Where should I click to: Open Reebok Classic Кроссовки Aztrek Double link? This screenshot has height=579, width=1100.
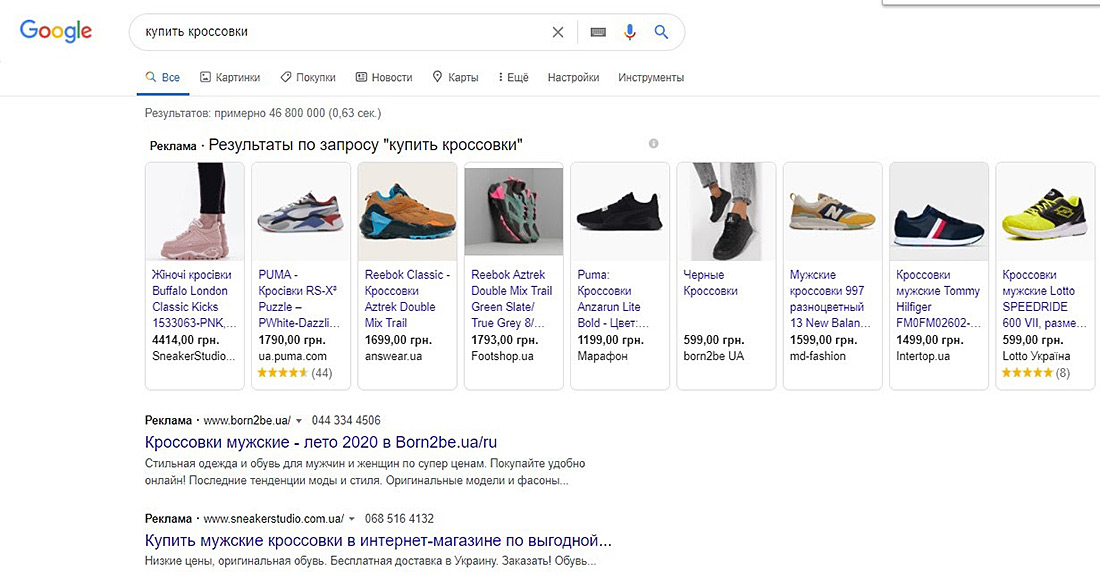coord(407,299)
